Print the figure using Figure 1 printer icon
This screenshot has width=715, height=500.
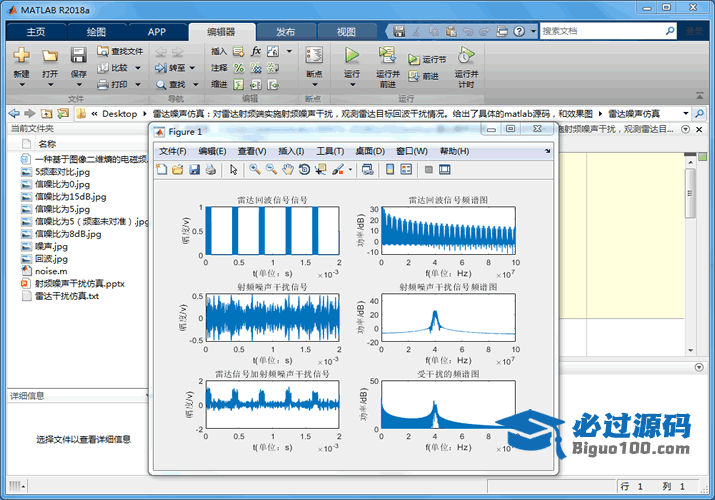point(211,170)
